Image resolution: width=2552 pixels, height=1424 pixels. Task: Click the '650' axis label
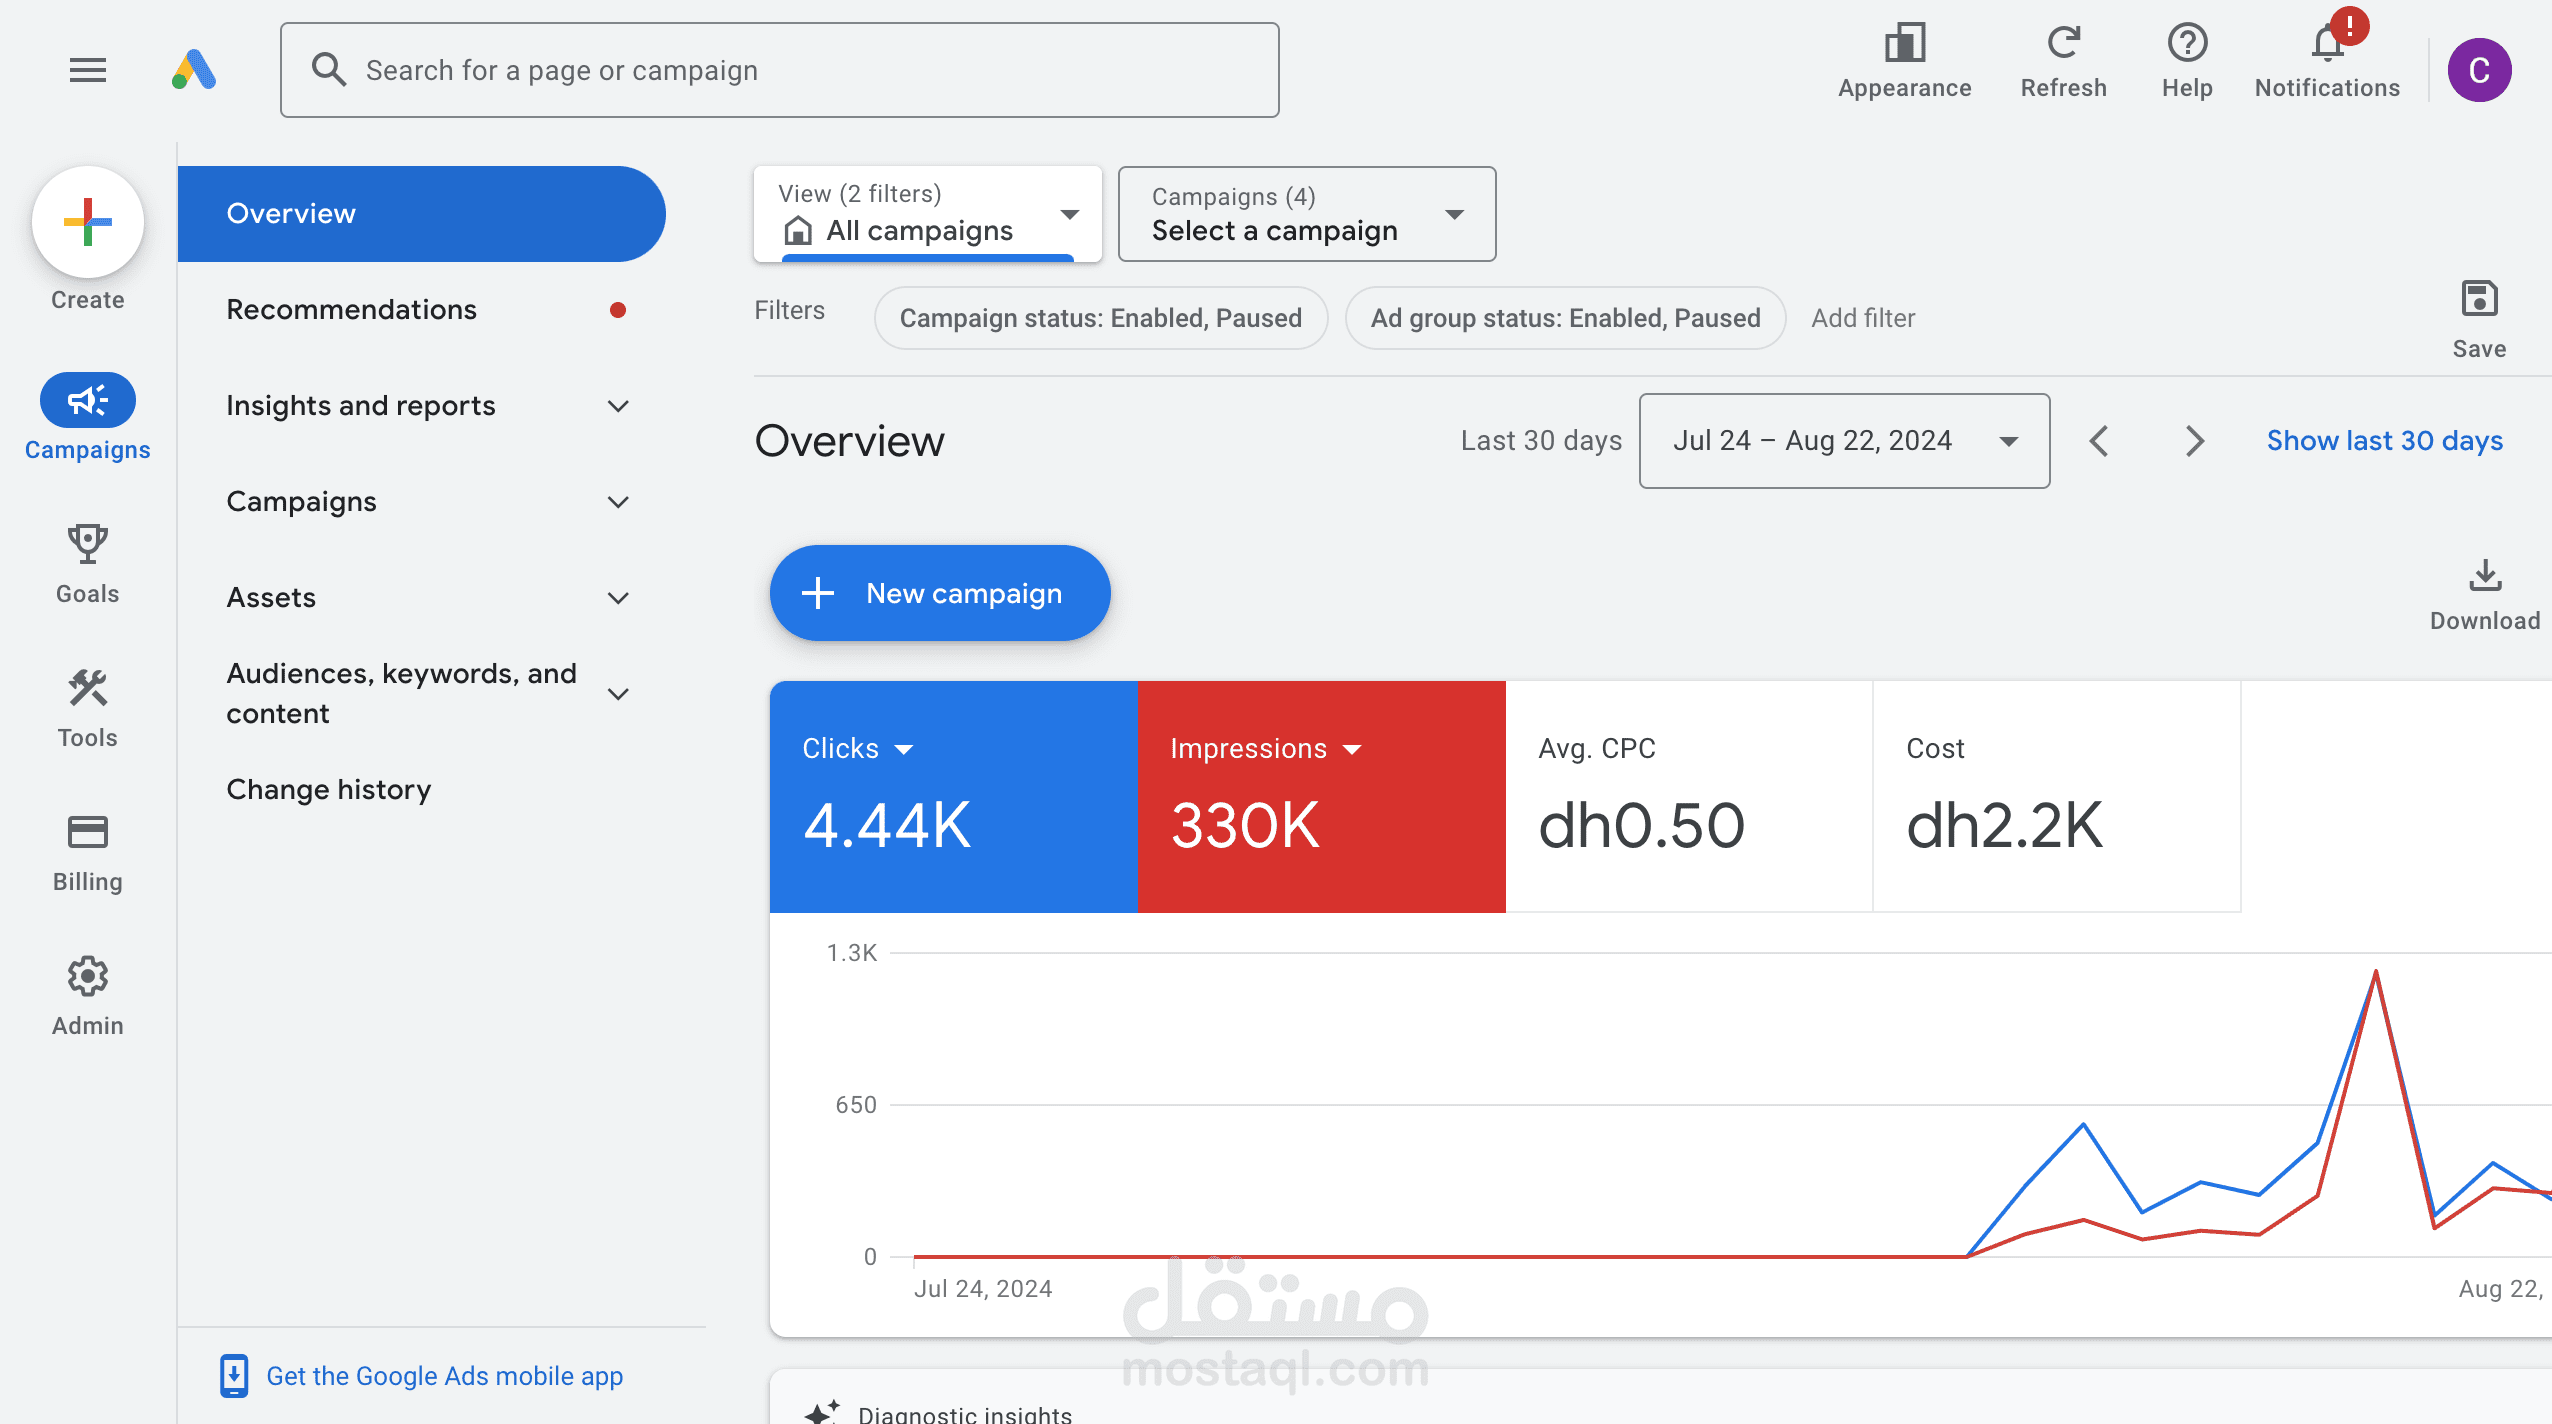[856, 1105]
